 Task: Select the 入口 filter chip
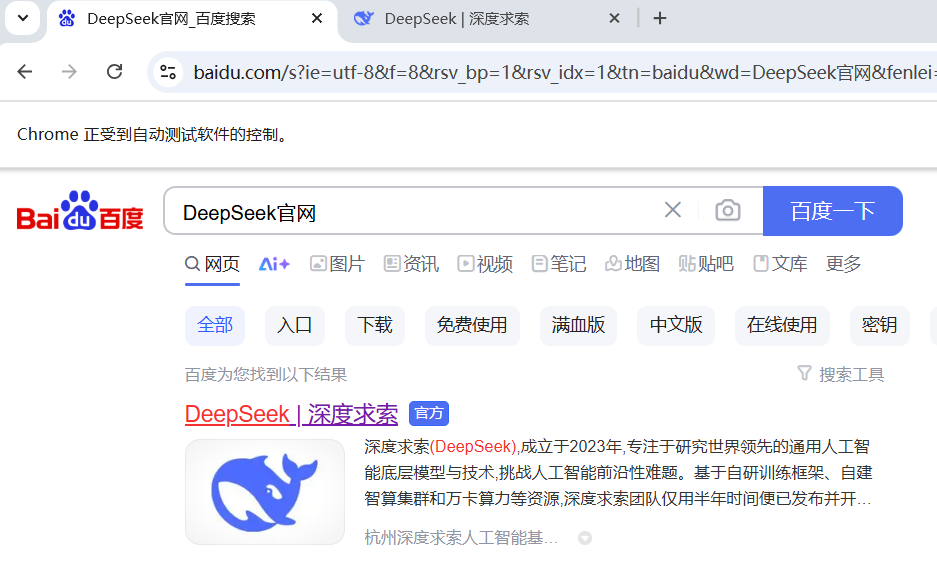(295, 326)
